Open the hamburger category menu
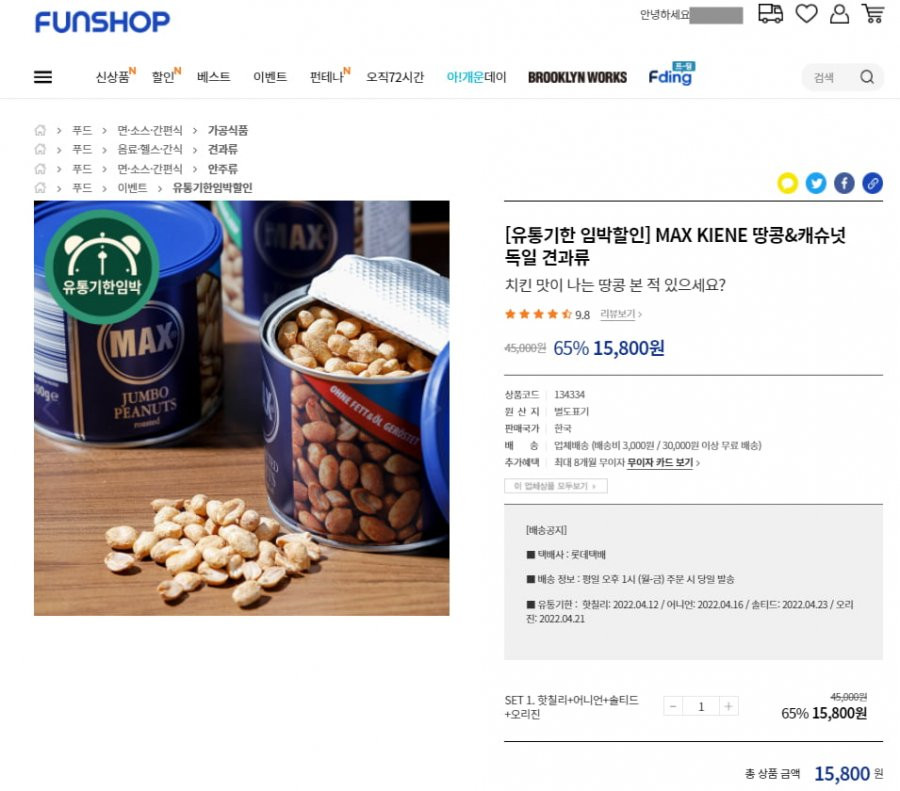This screenshot has width=900, height=791. tap(43, 77)
